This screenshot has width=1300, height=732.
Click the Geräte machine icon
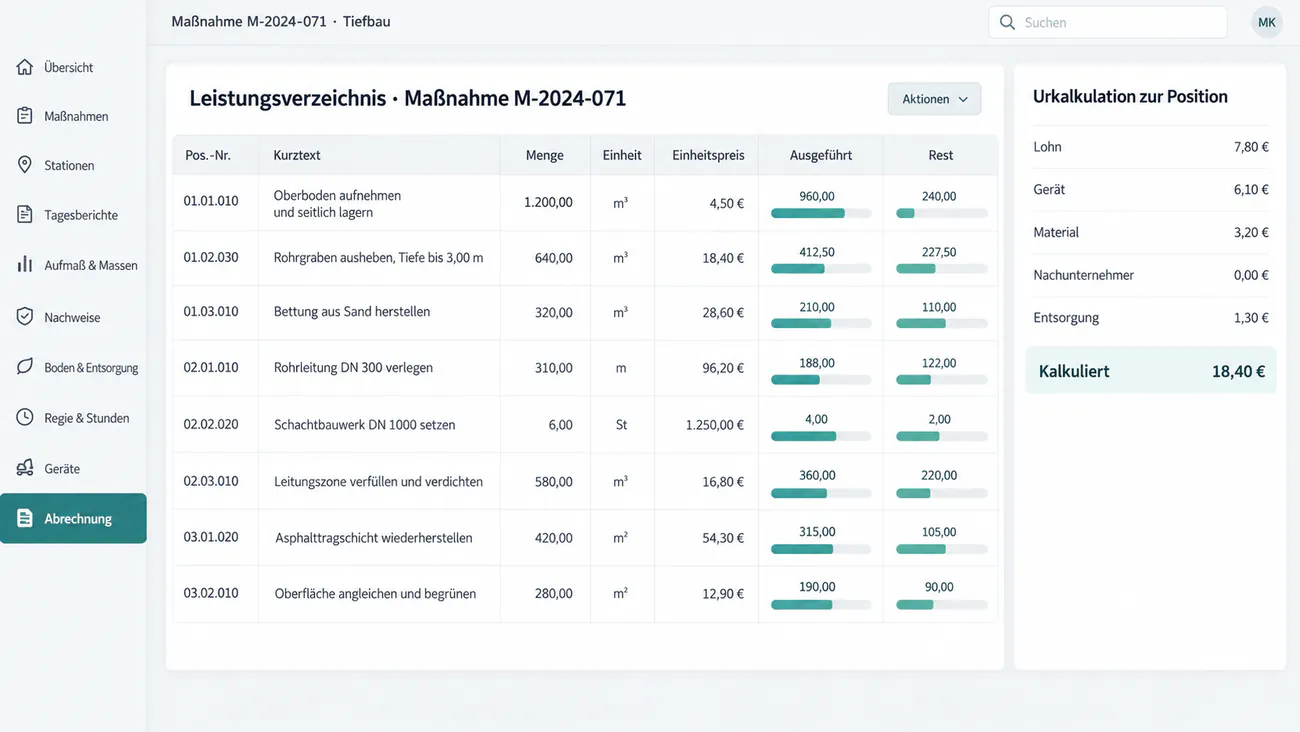[x=25, y=468]
